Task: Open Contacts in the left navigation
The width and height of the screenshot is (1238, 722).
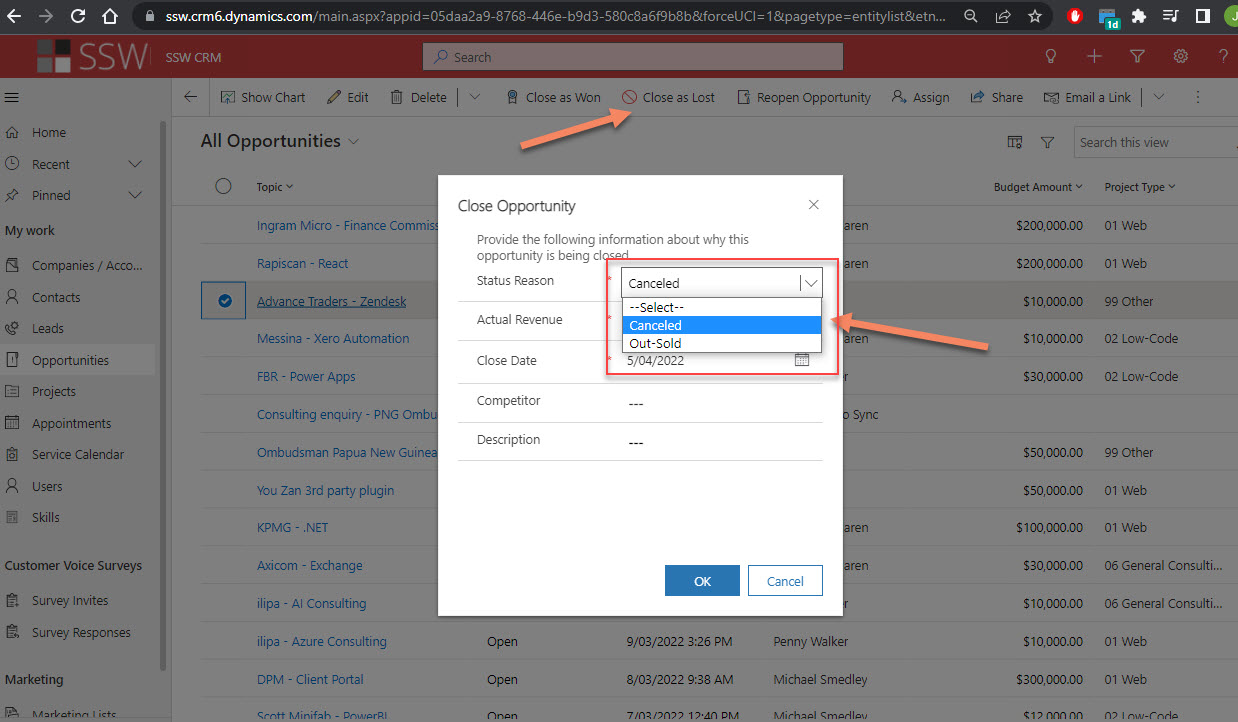Action: point(56,297)
